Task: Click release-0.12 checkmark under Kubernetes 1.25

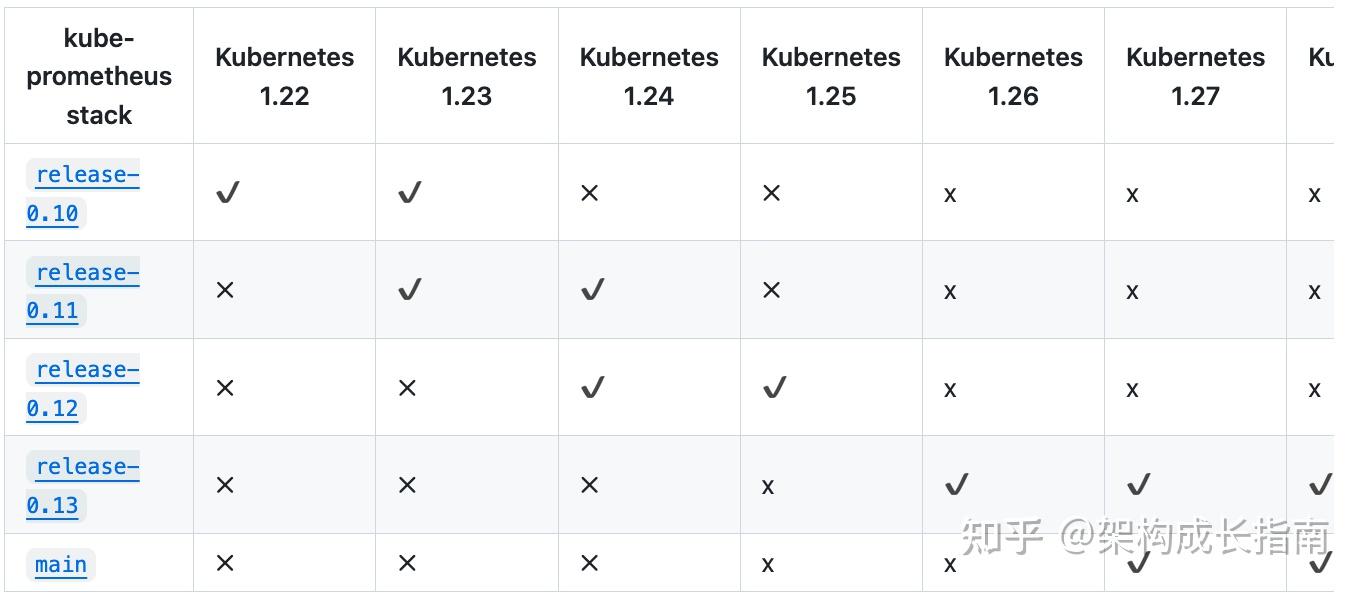Action: pos(775,388)
